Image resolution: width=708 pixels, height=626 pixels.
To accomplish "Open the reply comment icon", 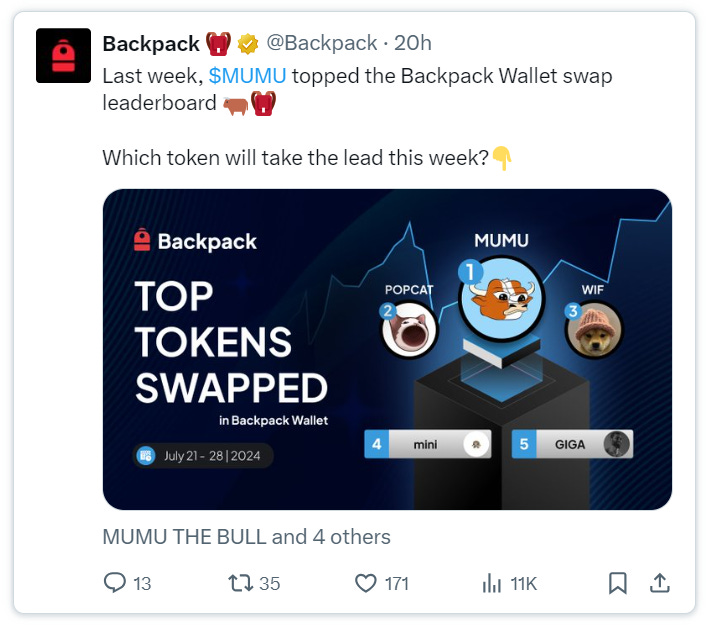I will [115, 583].
